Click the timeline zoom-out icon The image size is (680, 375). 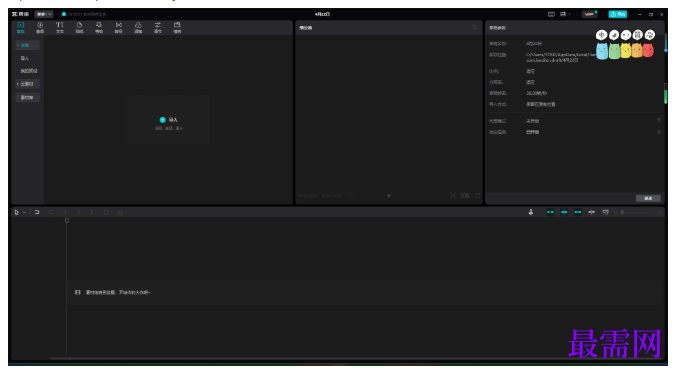(615, 212)
